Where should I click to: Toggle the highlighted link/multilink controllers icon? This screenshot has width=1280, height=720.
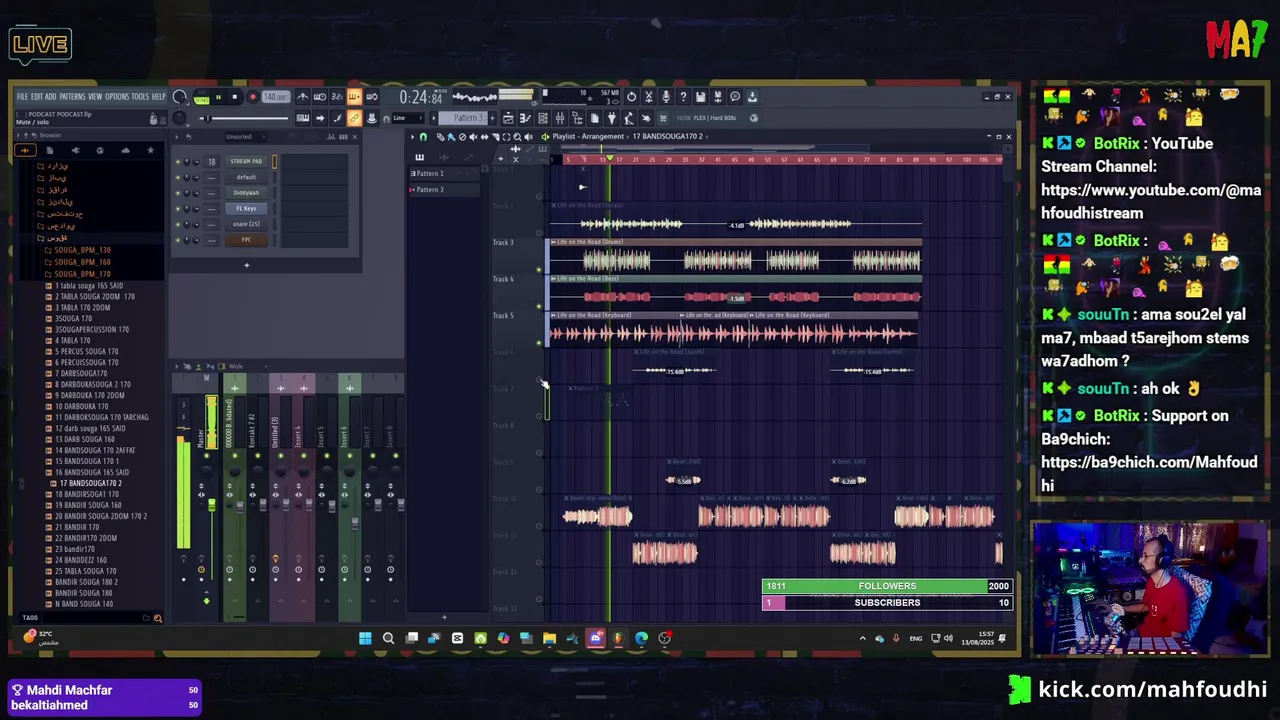[354, 118]
